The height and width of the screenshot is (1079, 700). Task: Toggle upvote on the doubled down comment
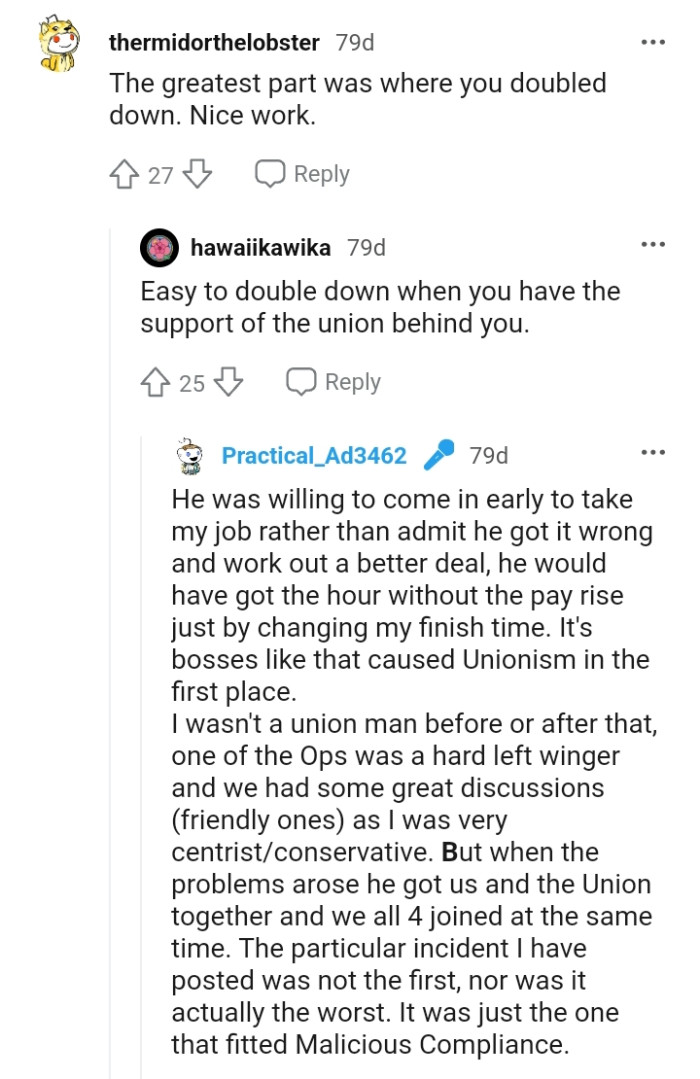click(x=125, y=173)
